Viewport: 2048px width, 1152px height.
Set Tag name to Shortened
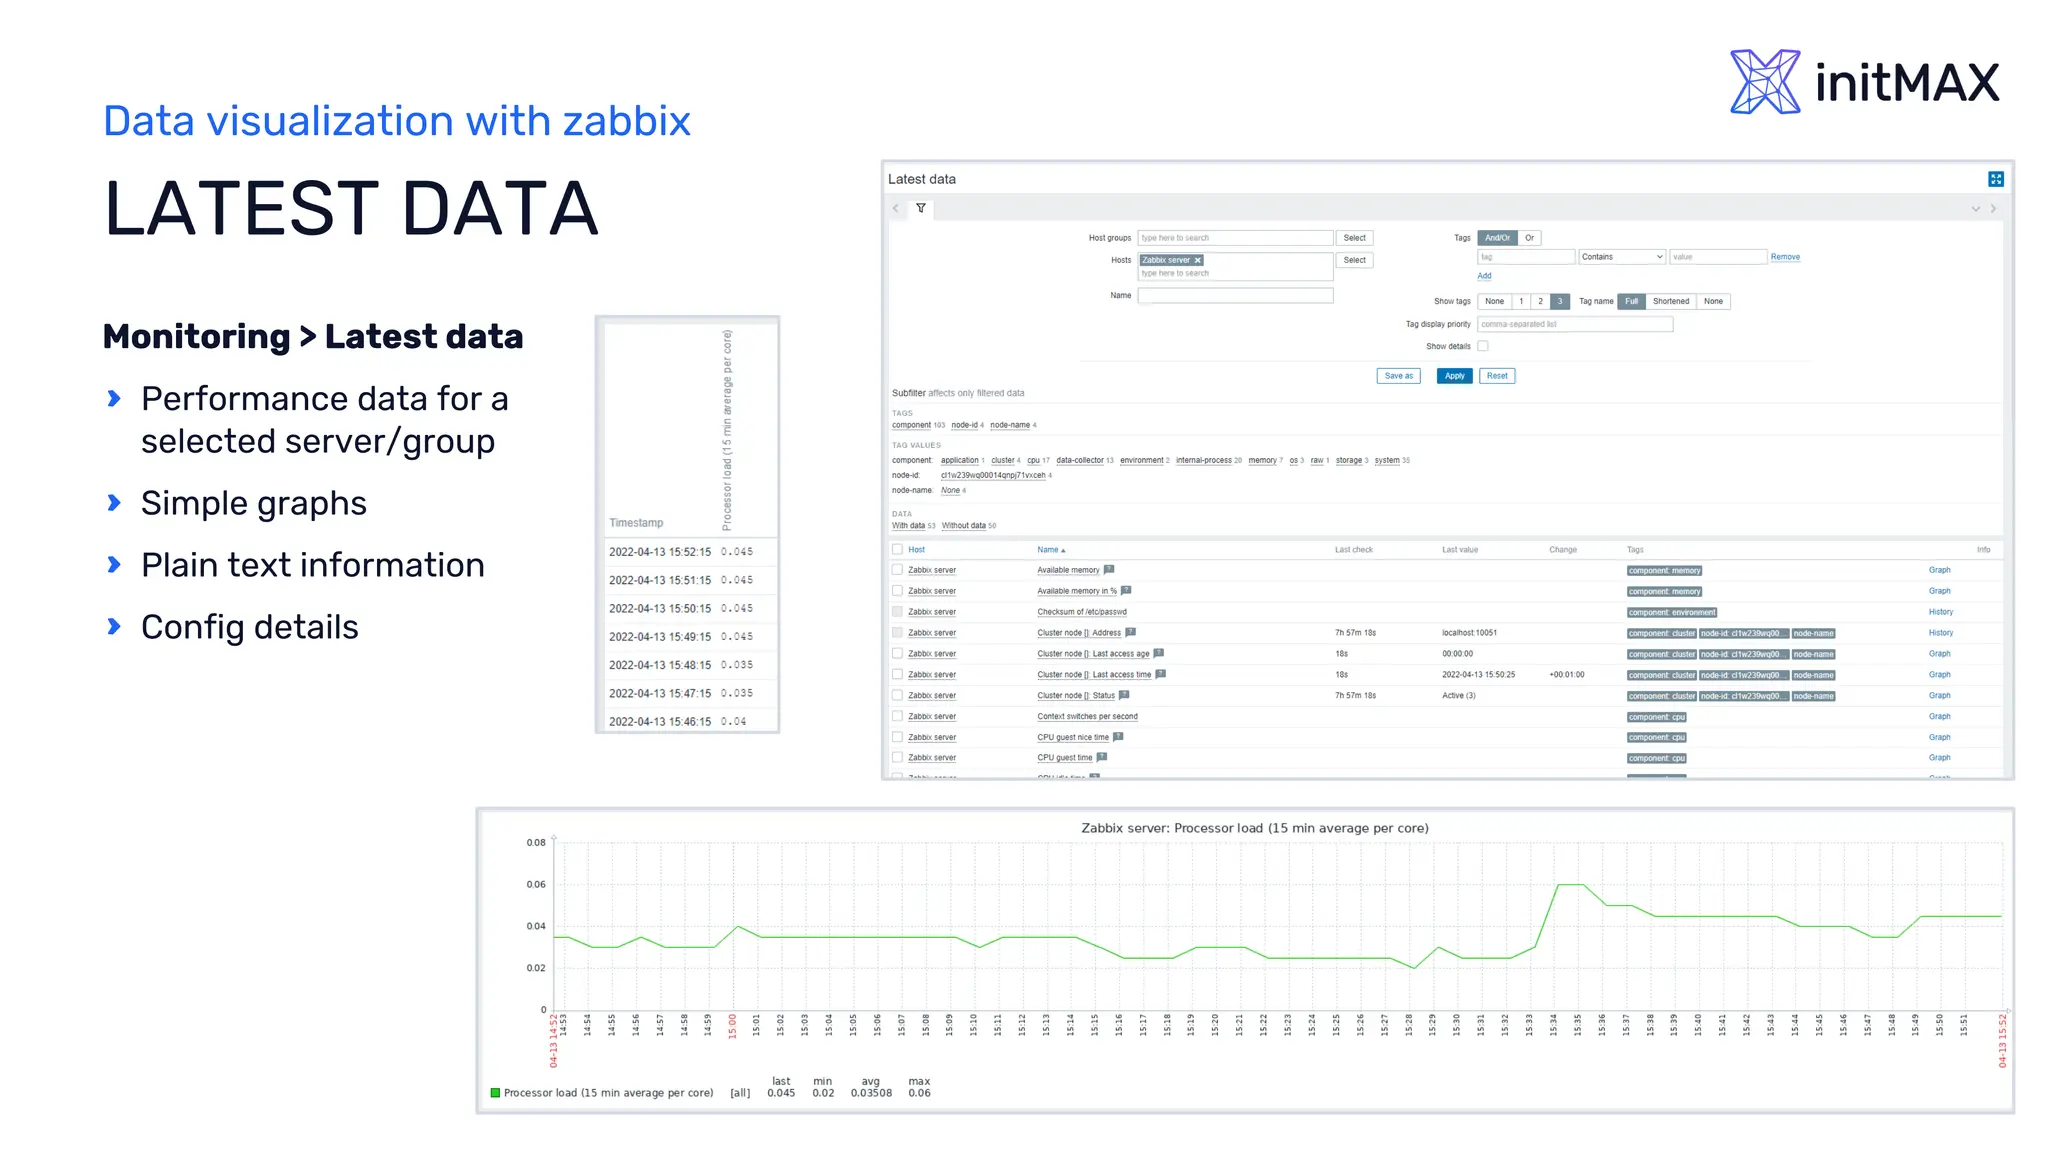pos(1670,301)
